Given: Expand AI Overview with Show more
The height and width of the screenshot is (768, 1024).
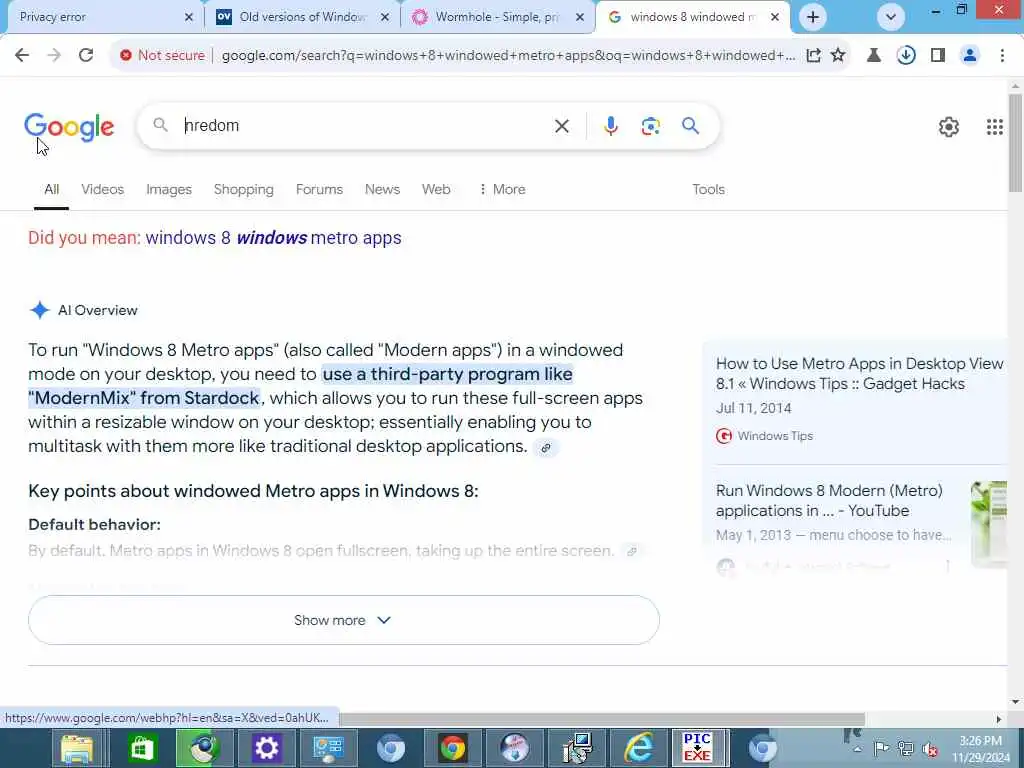Looking at the screenshot, I should [344, 620].
